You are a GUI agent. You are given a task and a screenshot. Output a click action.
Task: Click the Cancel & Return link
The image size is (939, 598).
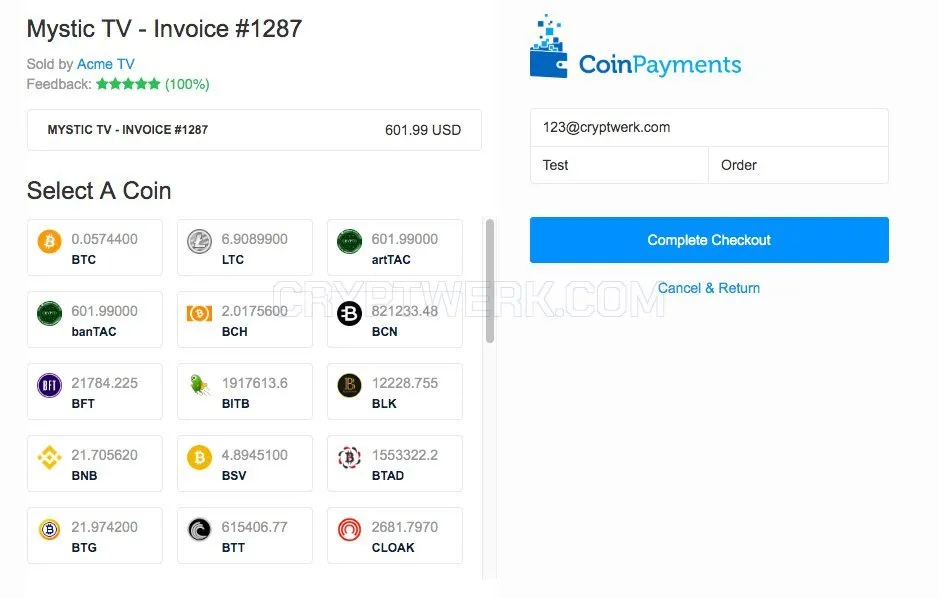tap(708, 288)
